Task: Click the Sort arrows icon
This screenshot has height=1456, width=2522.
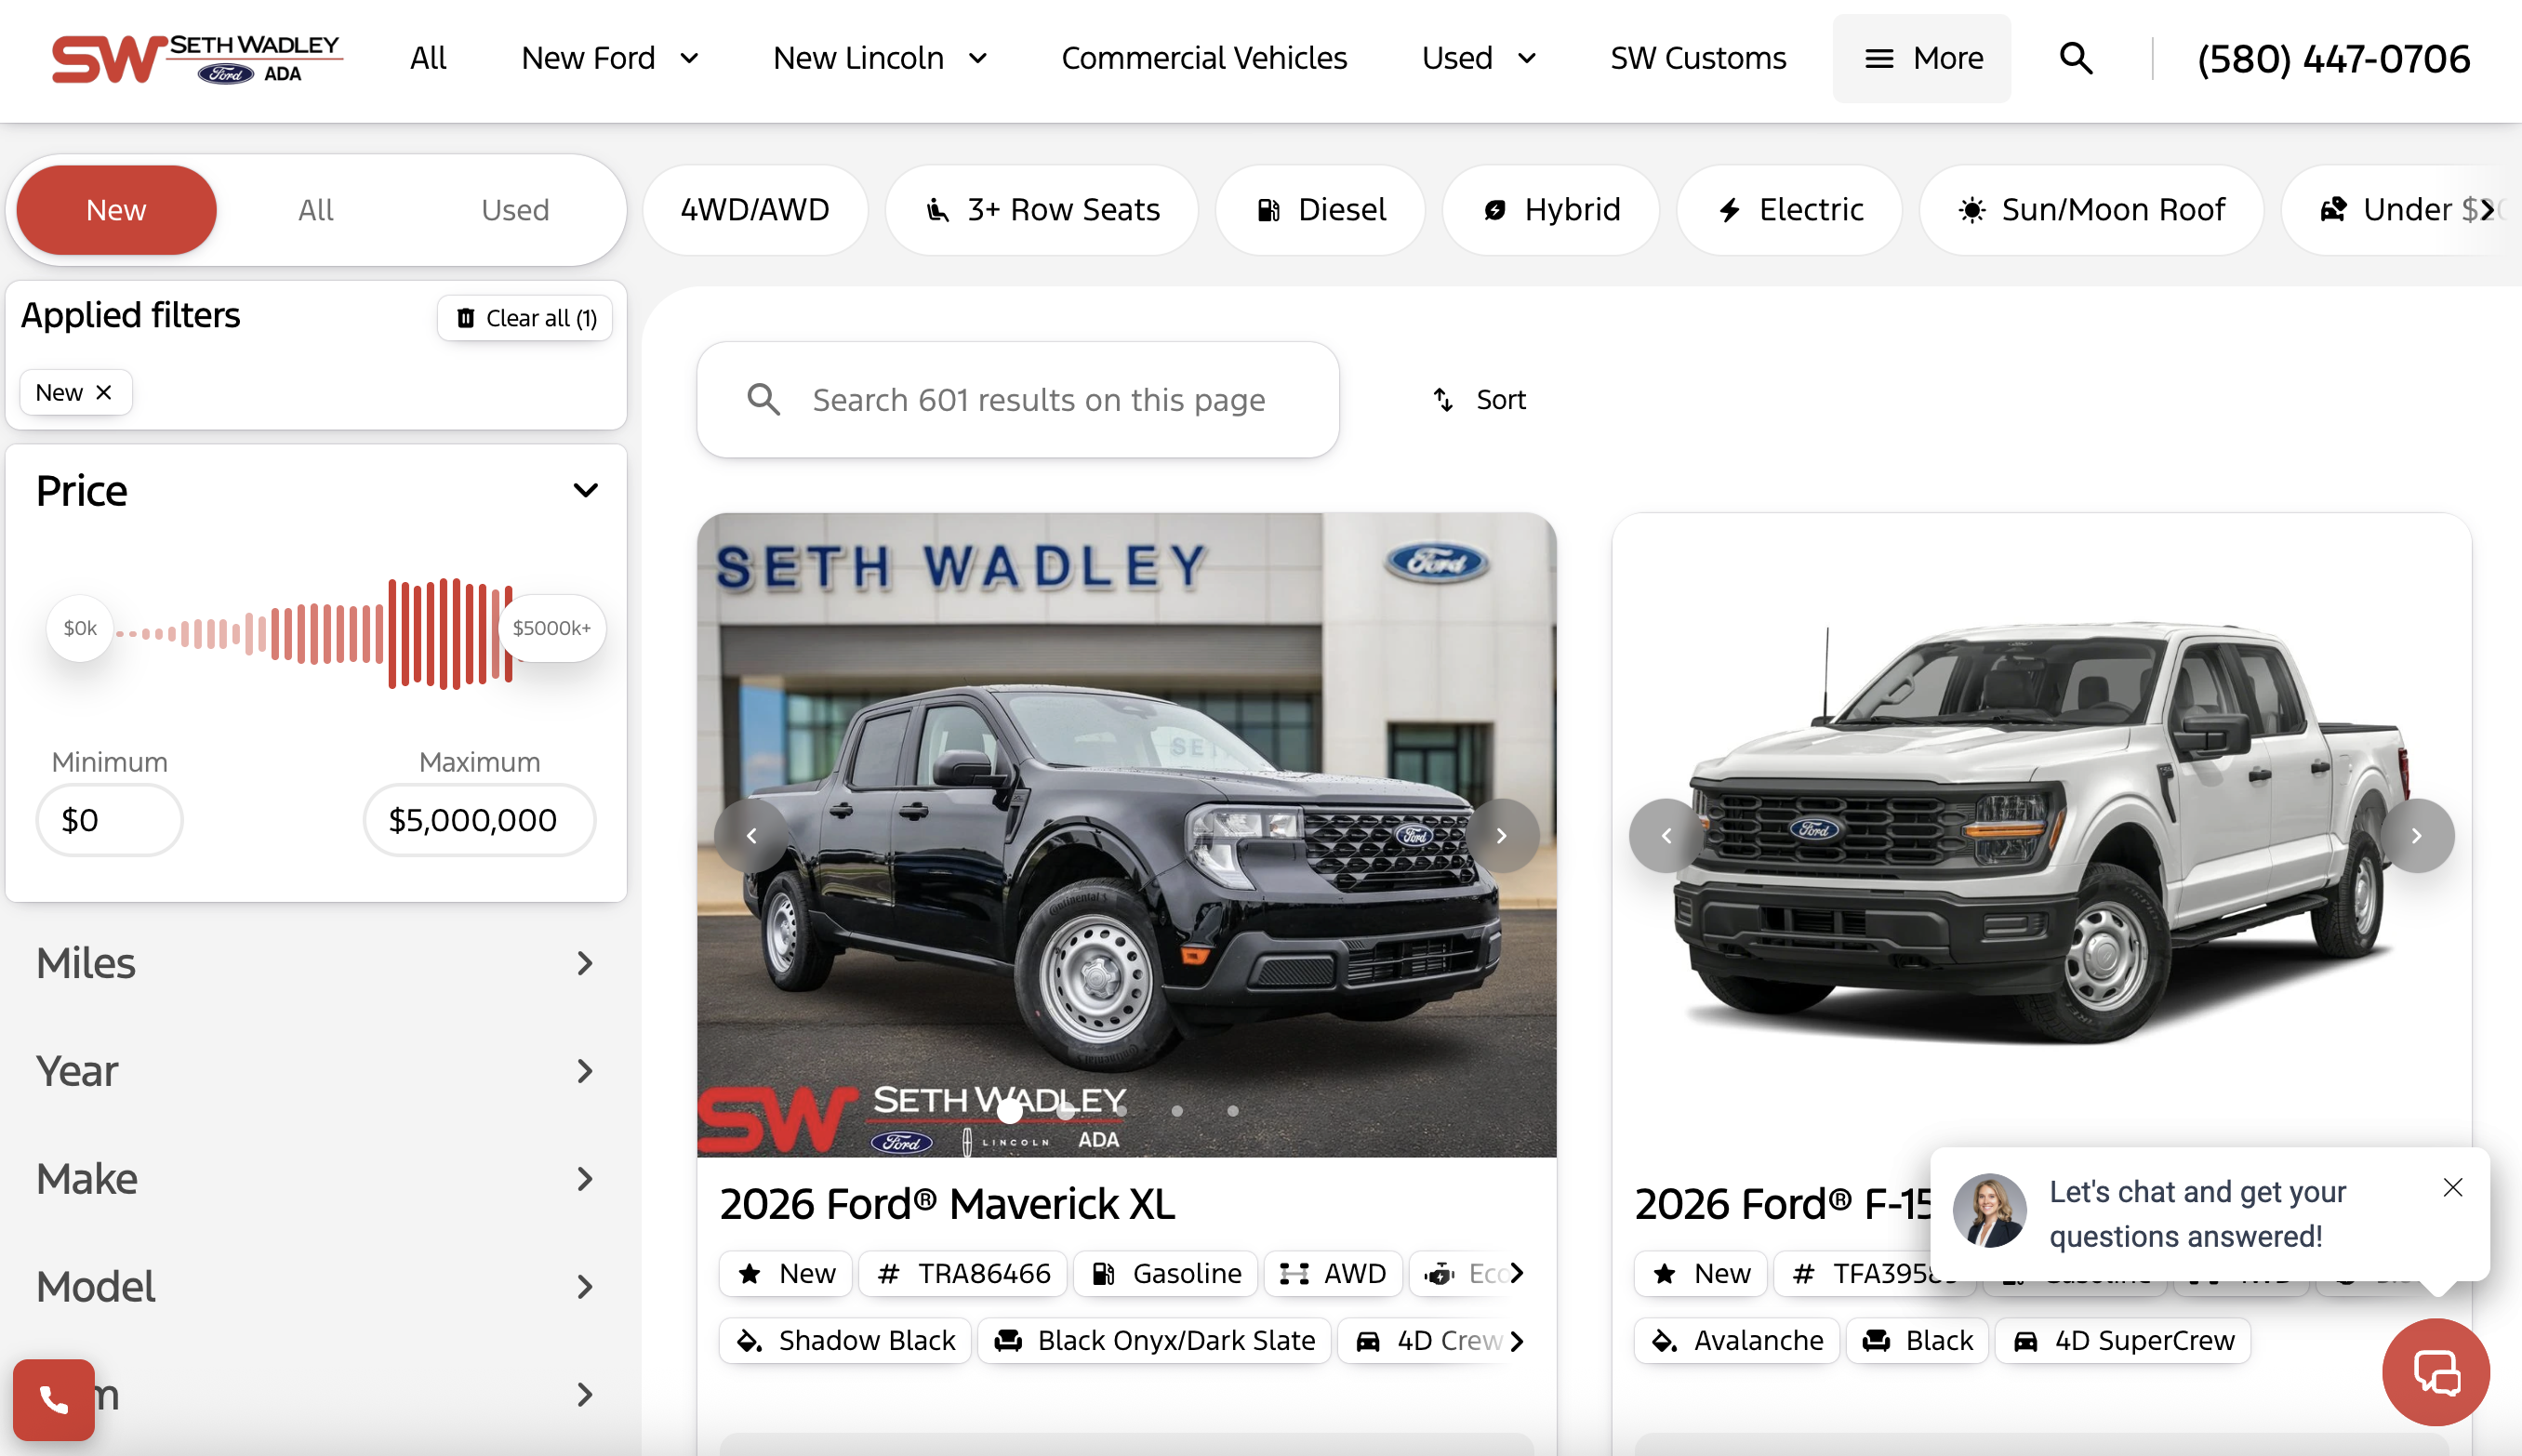Action: coord(1443,400)
